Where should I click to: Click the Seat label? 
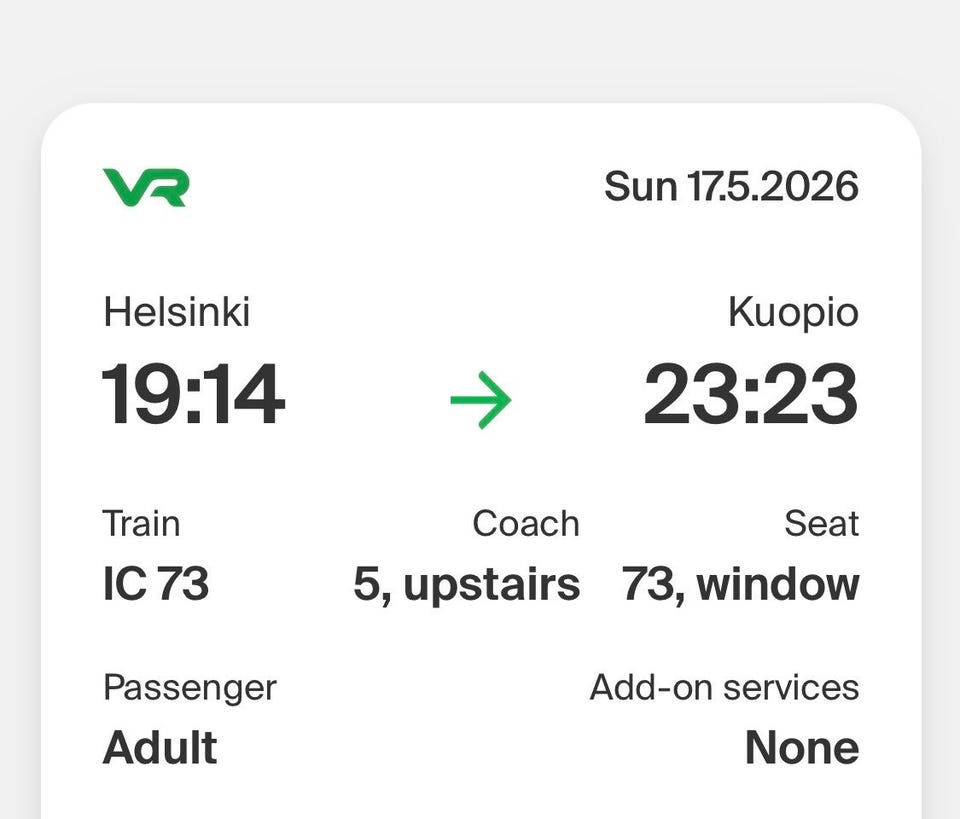[x=821, y=523]
